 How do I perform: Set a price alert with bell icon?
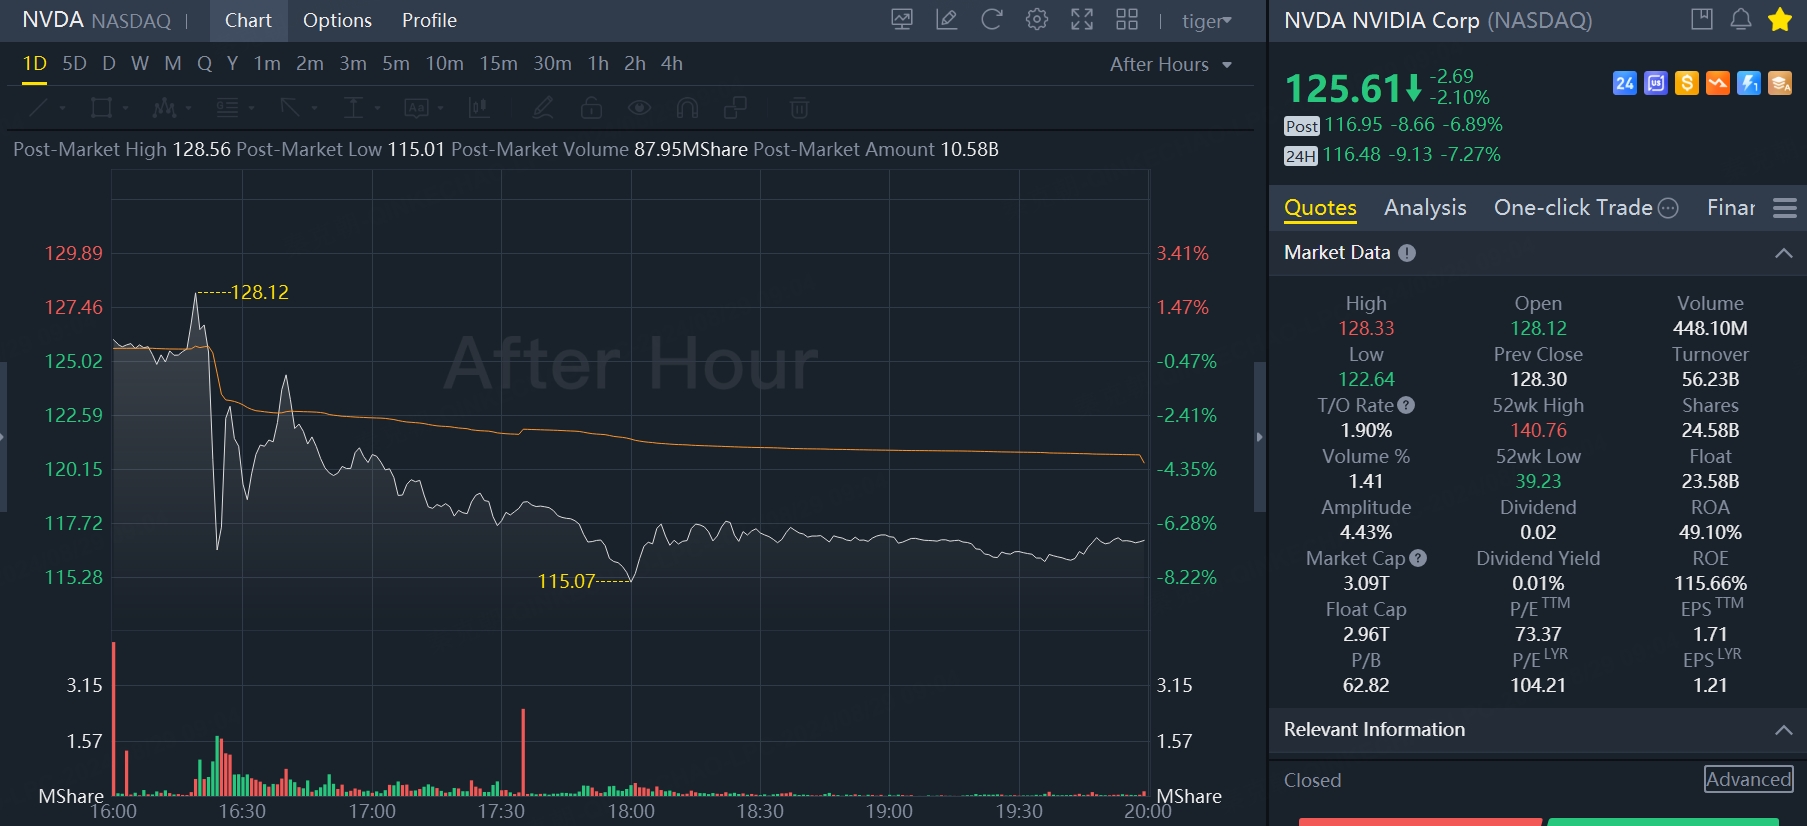(1741, 19)
